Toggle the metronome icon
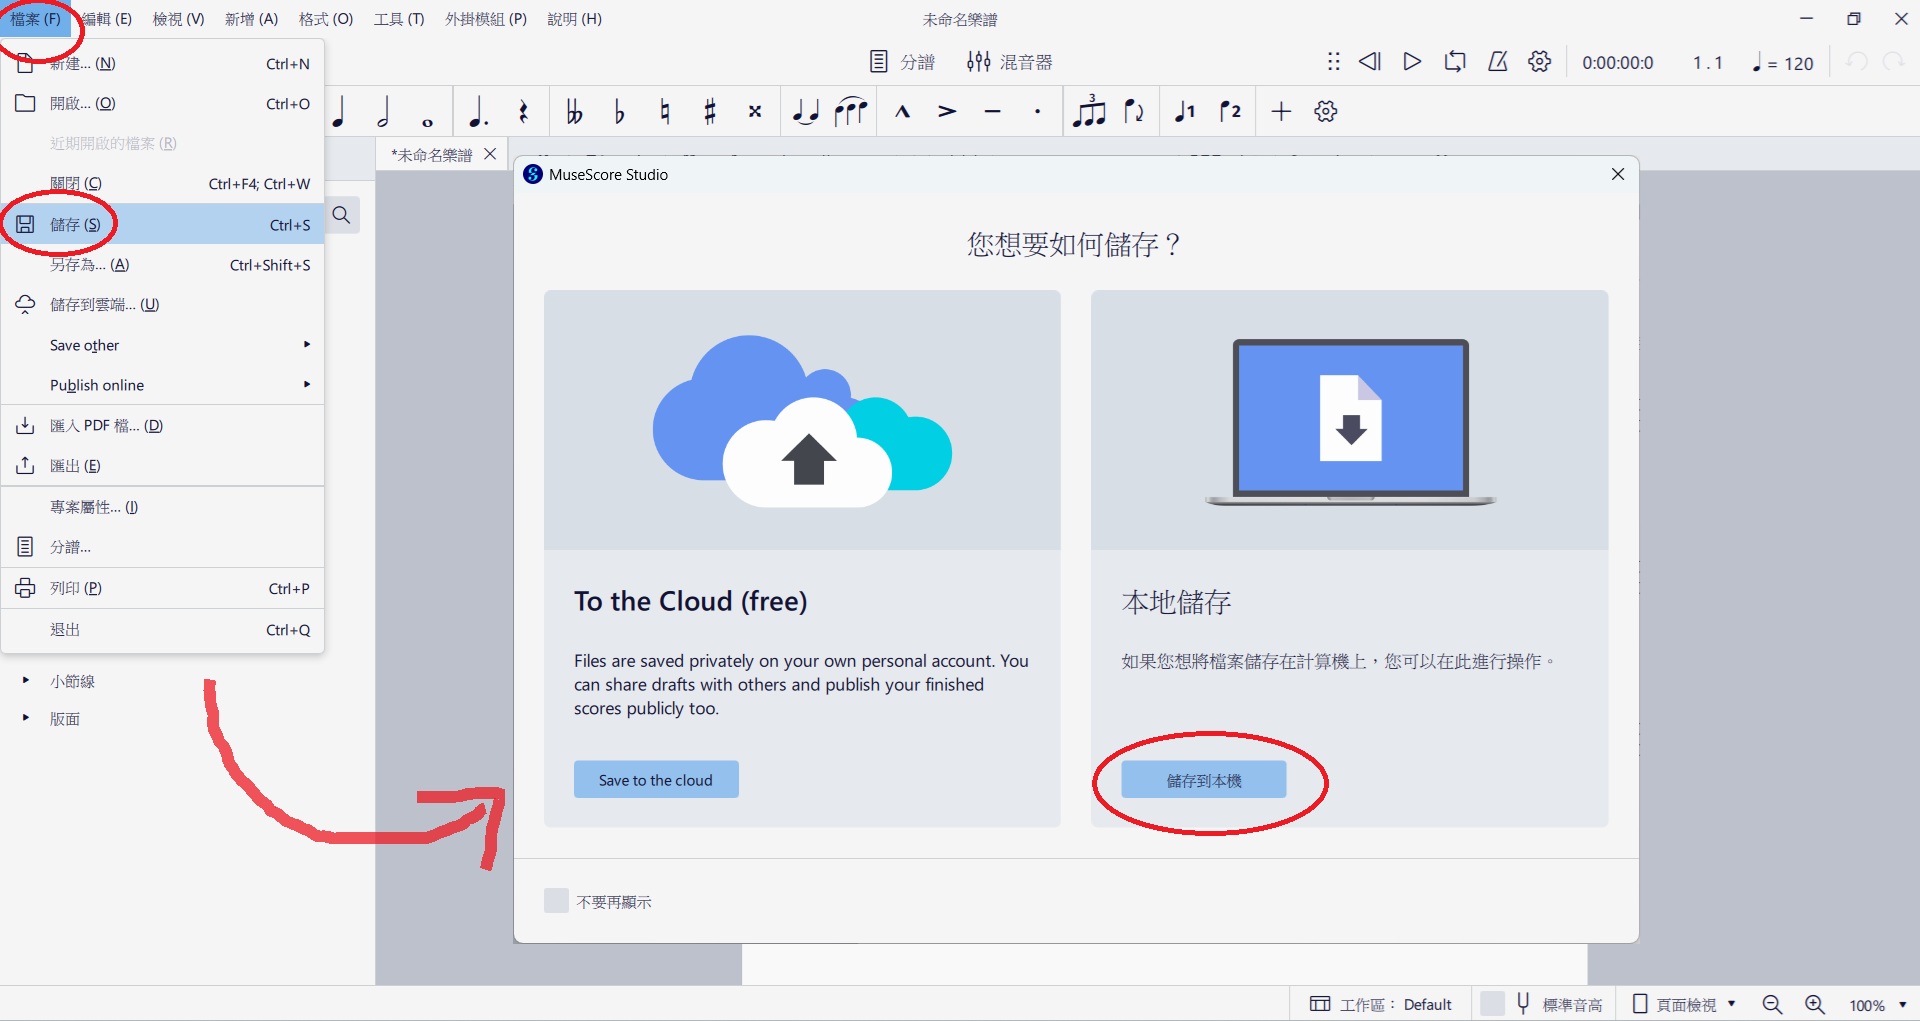This screenshot has height=1021, width=1920. [1497, 62]
